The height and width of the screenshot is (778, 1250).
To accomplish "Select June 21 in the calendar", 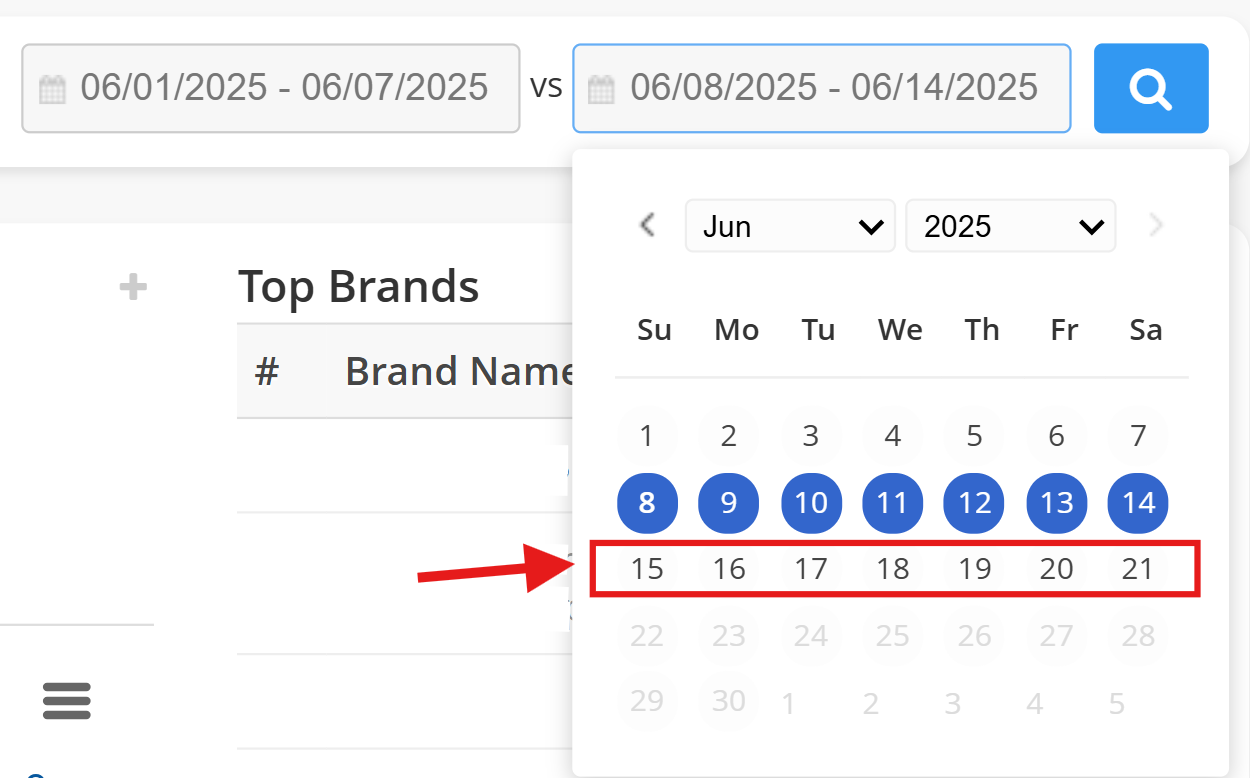I will (1138, 569).
